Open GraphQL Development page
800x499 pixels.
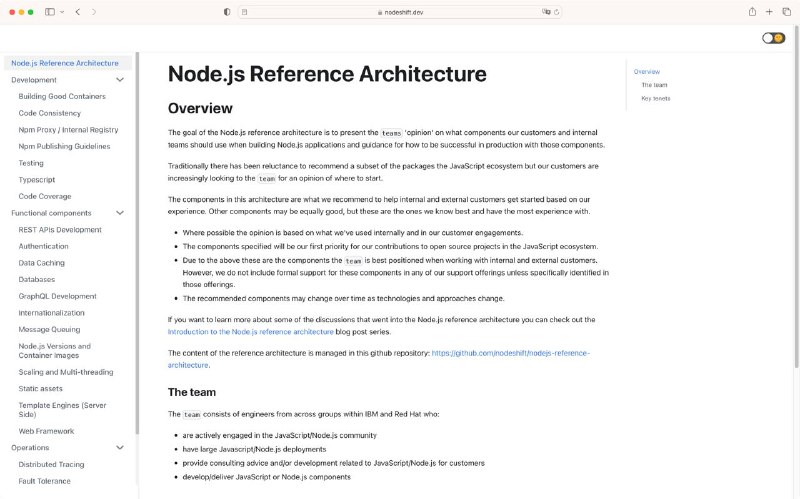57,296
